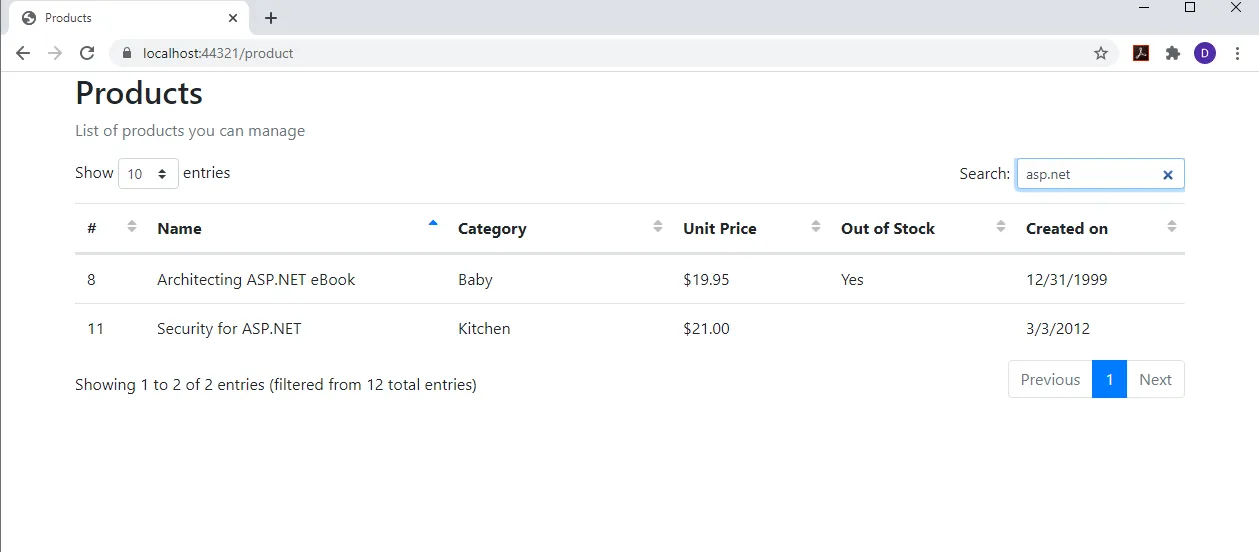Viewport: 1259px width, 552px height.
Task: Open the Chrome profile avatar
Action: click(x=1205, y=53)
